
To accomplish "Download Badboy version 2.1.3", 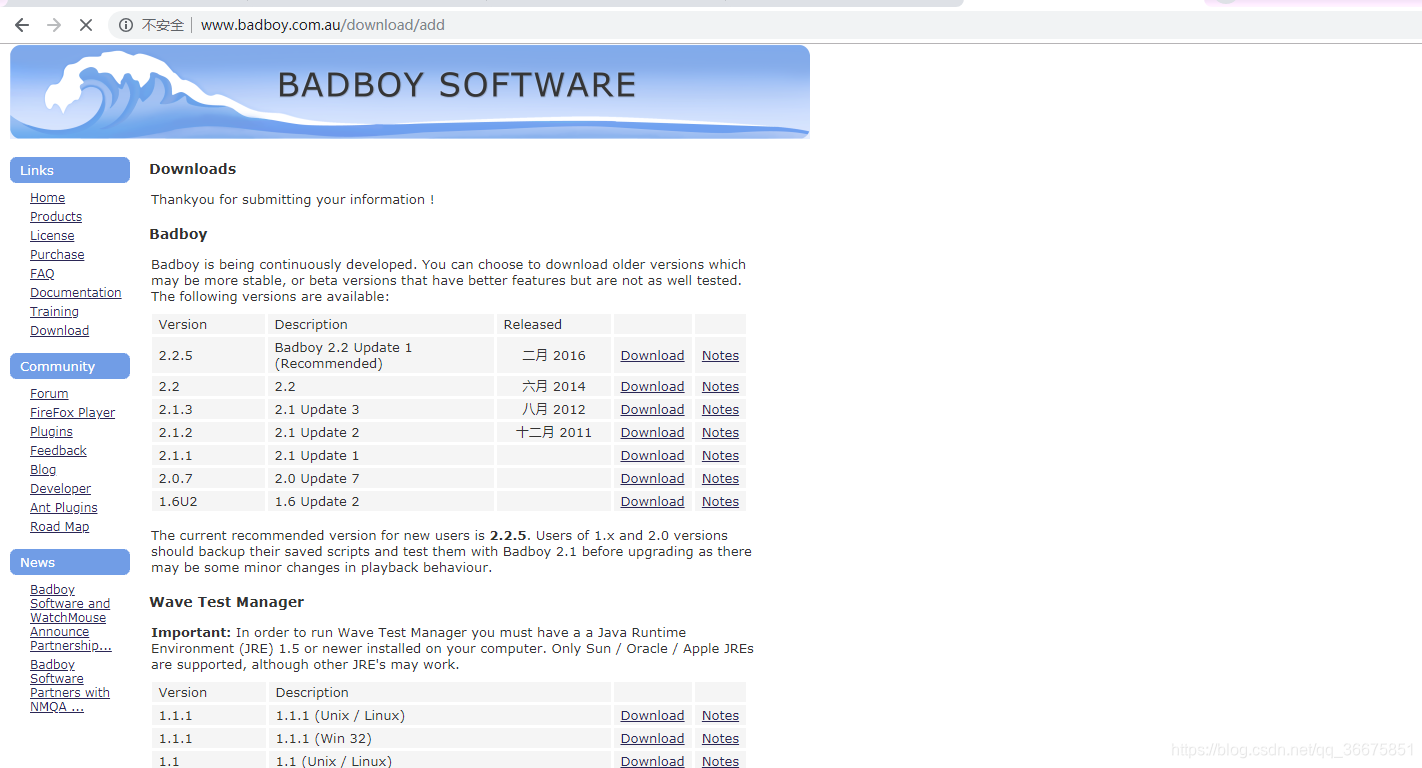I will click(652, 410).
